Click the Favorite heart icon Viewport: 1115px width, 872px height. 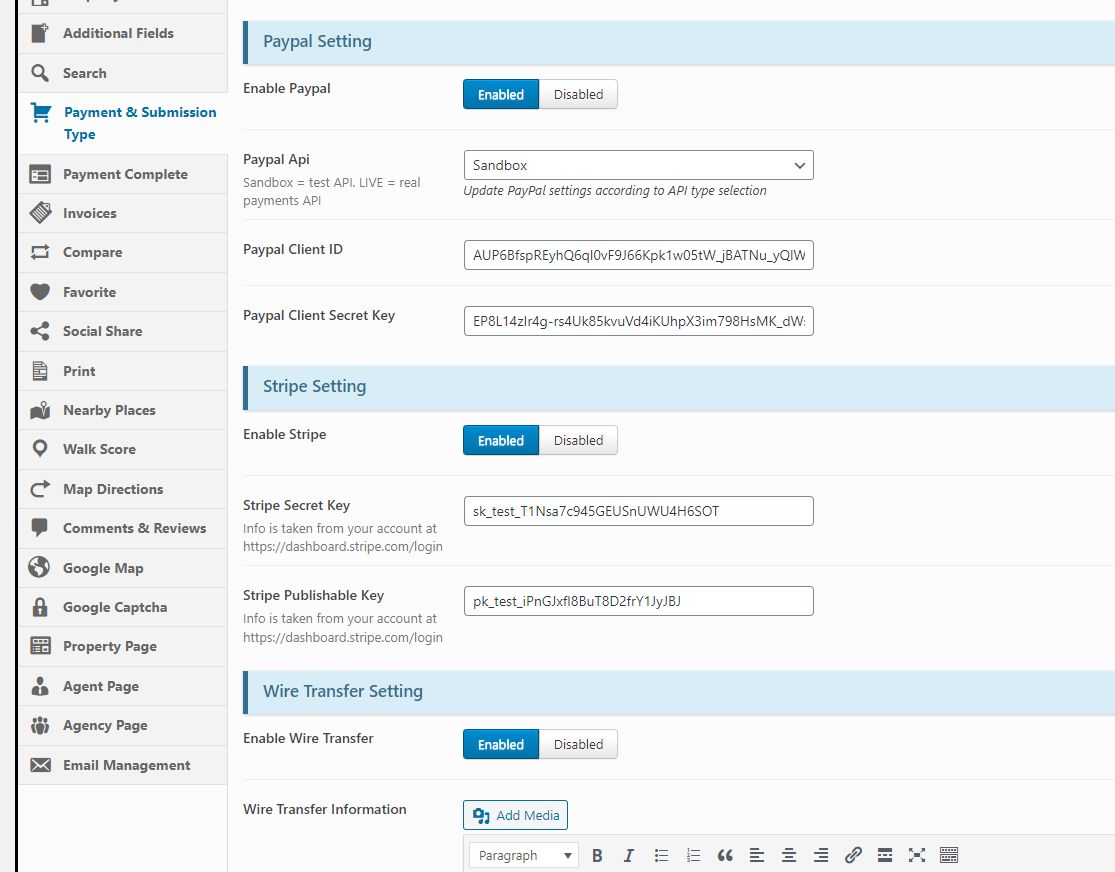click(41, 292)
